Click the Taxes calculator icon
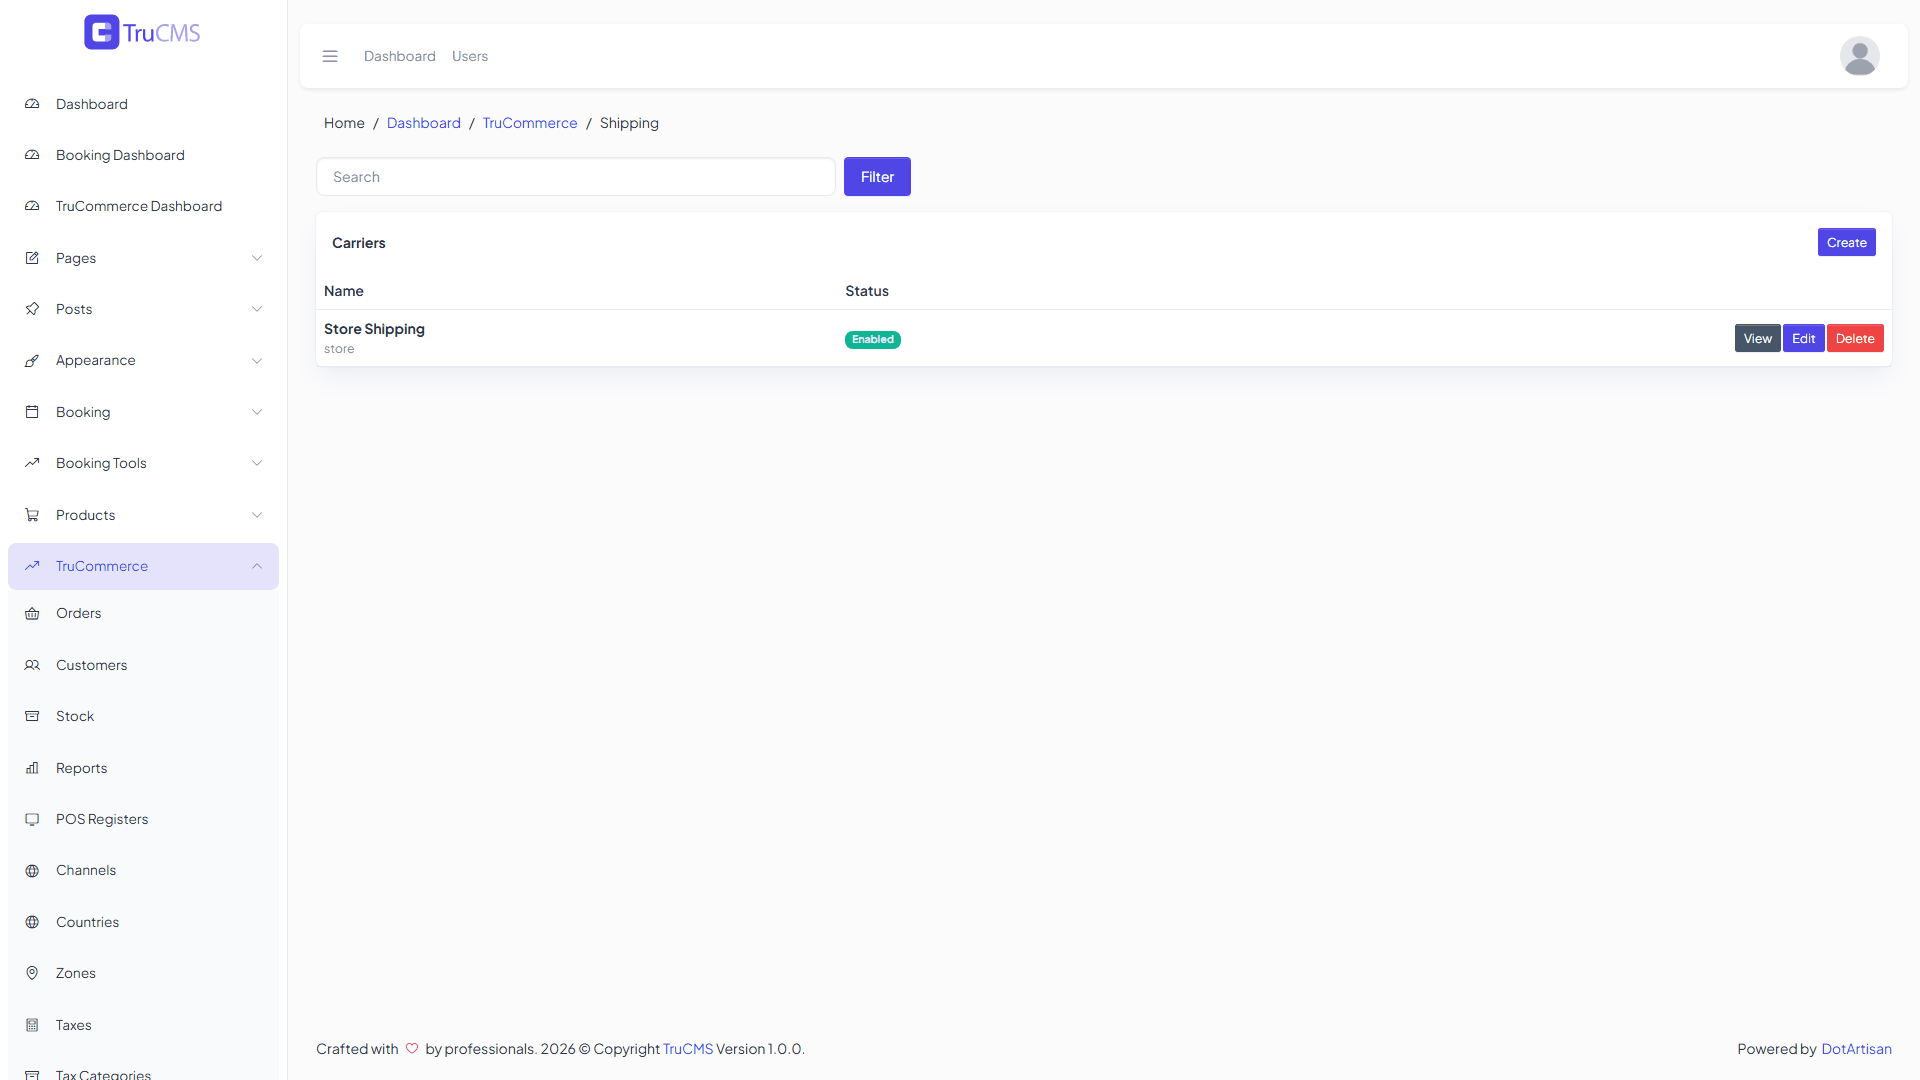This screenshot has height=1080, width=1920. coord(32,1025)
